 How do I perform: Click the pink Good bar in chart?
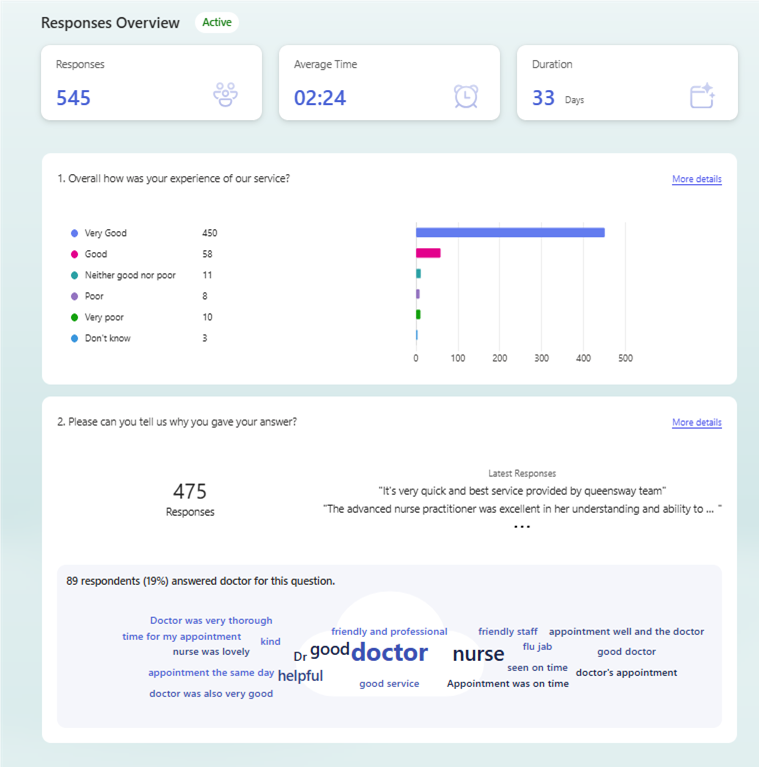click(x=428, y=253)
